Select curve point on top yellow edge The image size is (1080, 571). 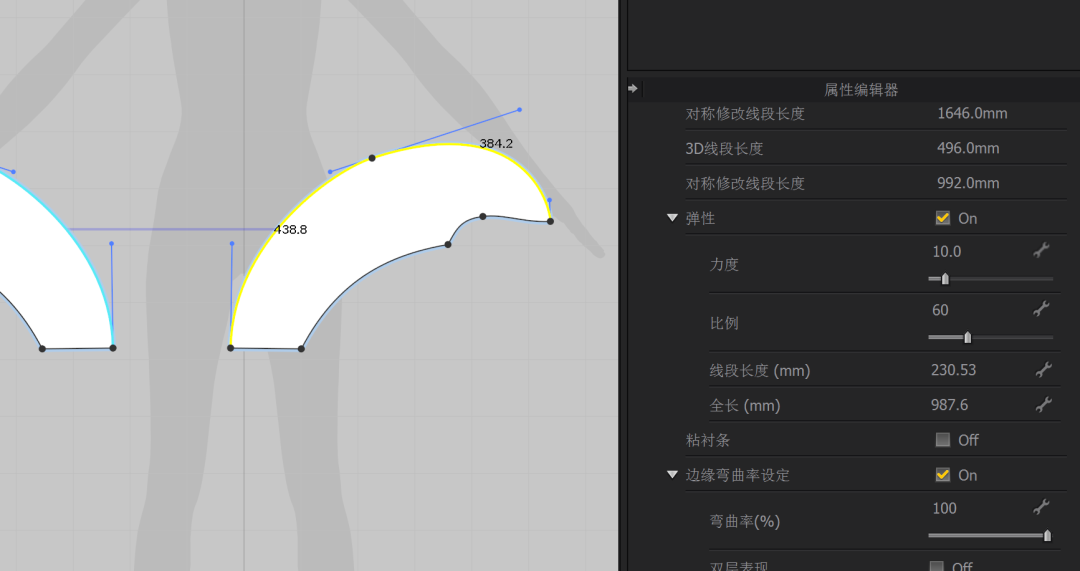[x=372, y=158]
